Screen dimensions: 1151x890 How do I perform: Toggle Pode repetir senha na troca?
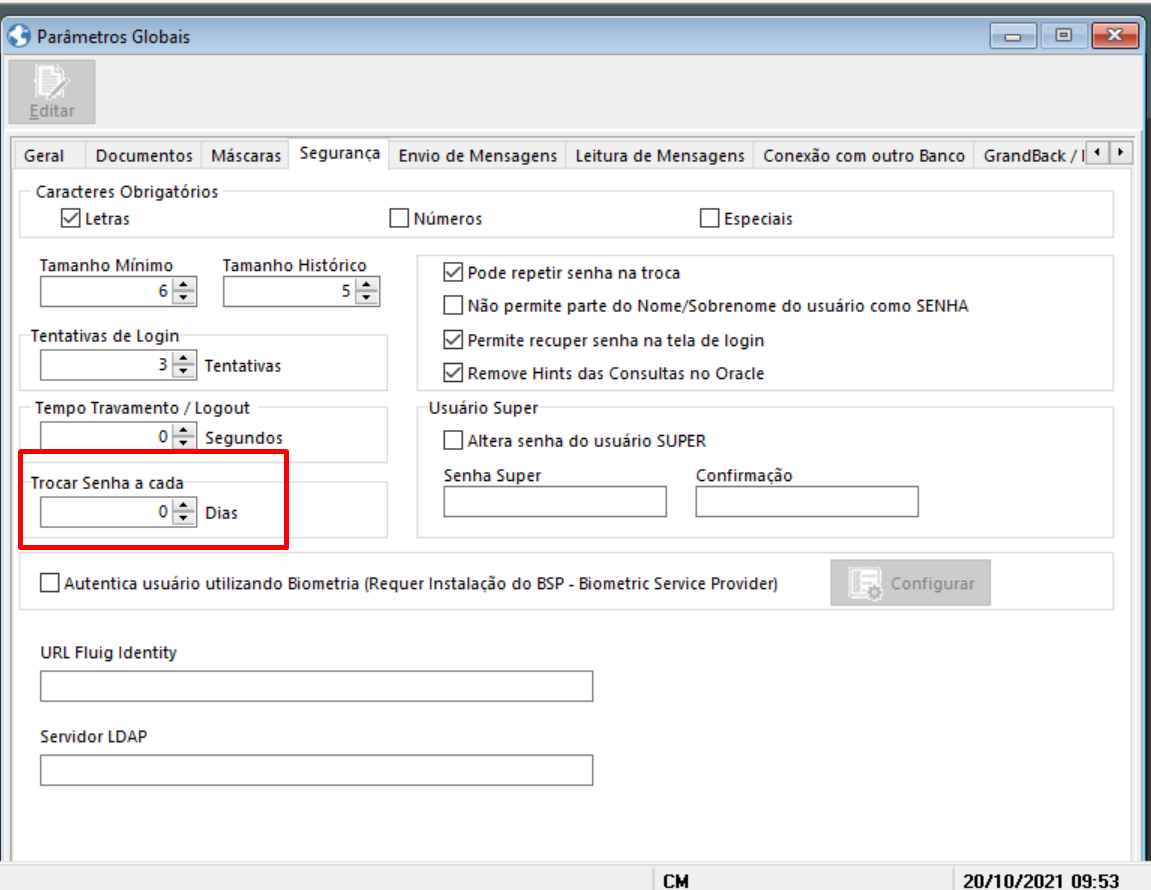pyautogui.click(x=453, y=272)
